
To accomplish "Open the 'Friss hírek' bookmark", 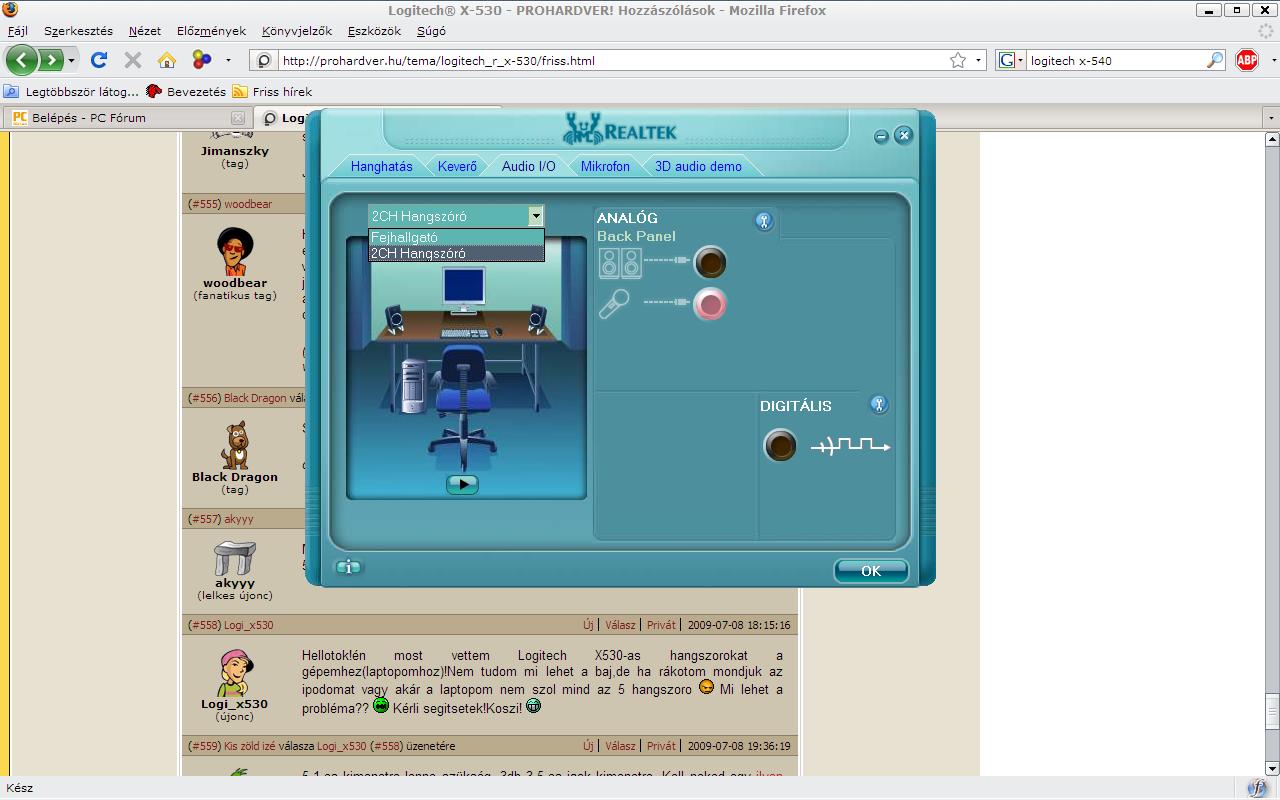I will click(x=273, y=91).
